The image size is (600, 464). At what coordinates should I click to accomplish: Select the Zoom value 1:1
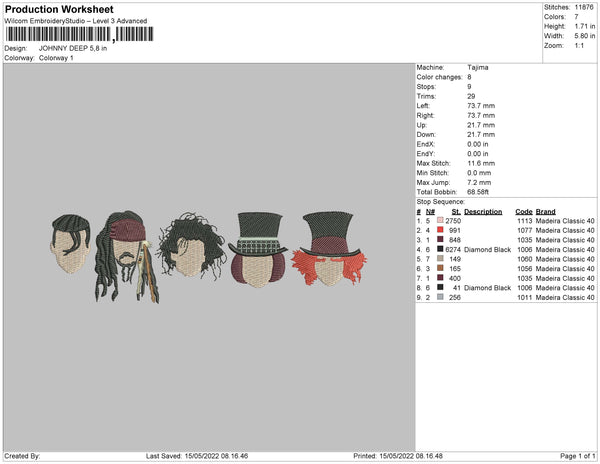pyautogui.click(x=579, y=46)
